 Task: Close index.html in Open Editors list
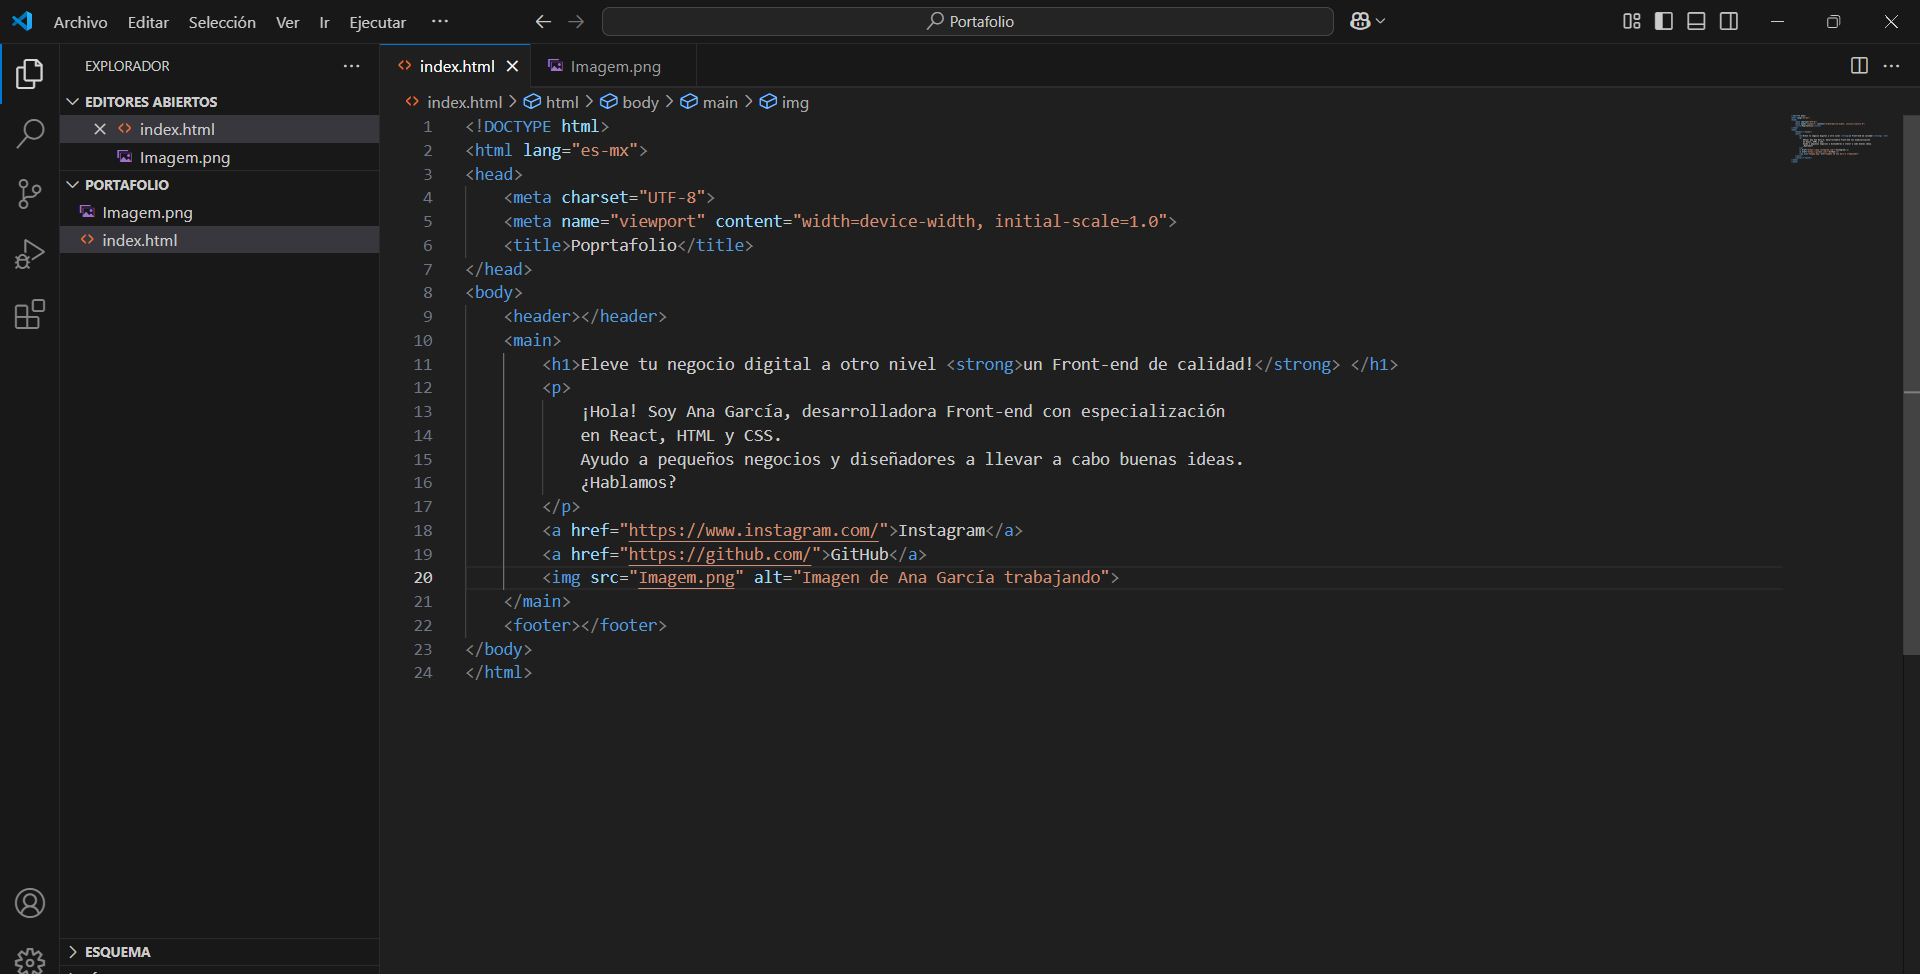pyautogui.click(x=100, y=129)
